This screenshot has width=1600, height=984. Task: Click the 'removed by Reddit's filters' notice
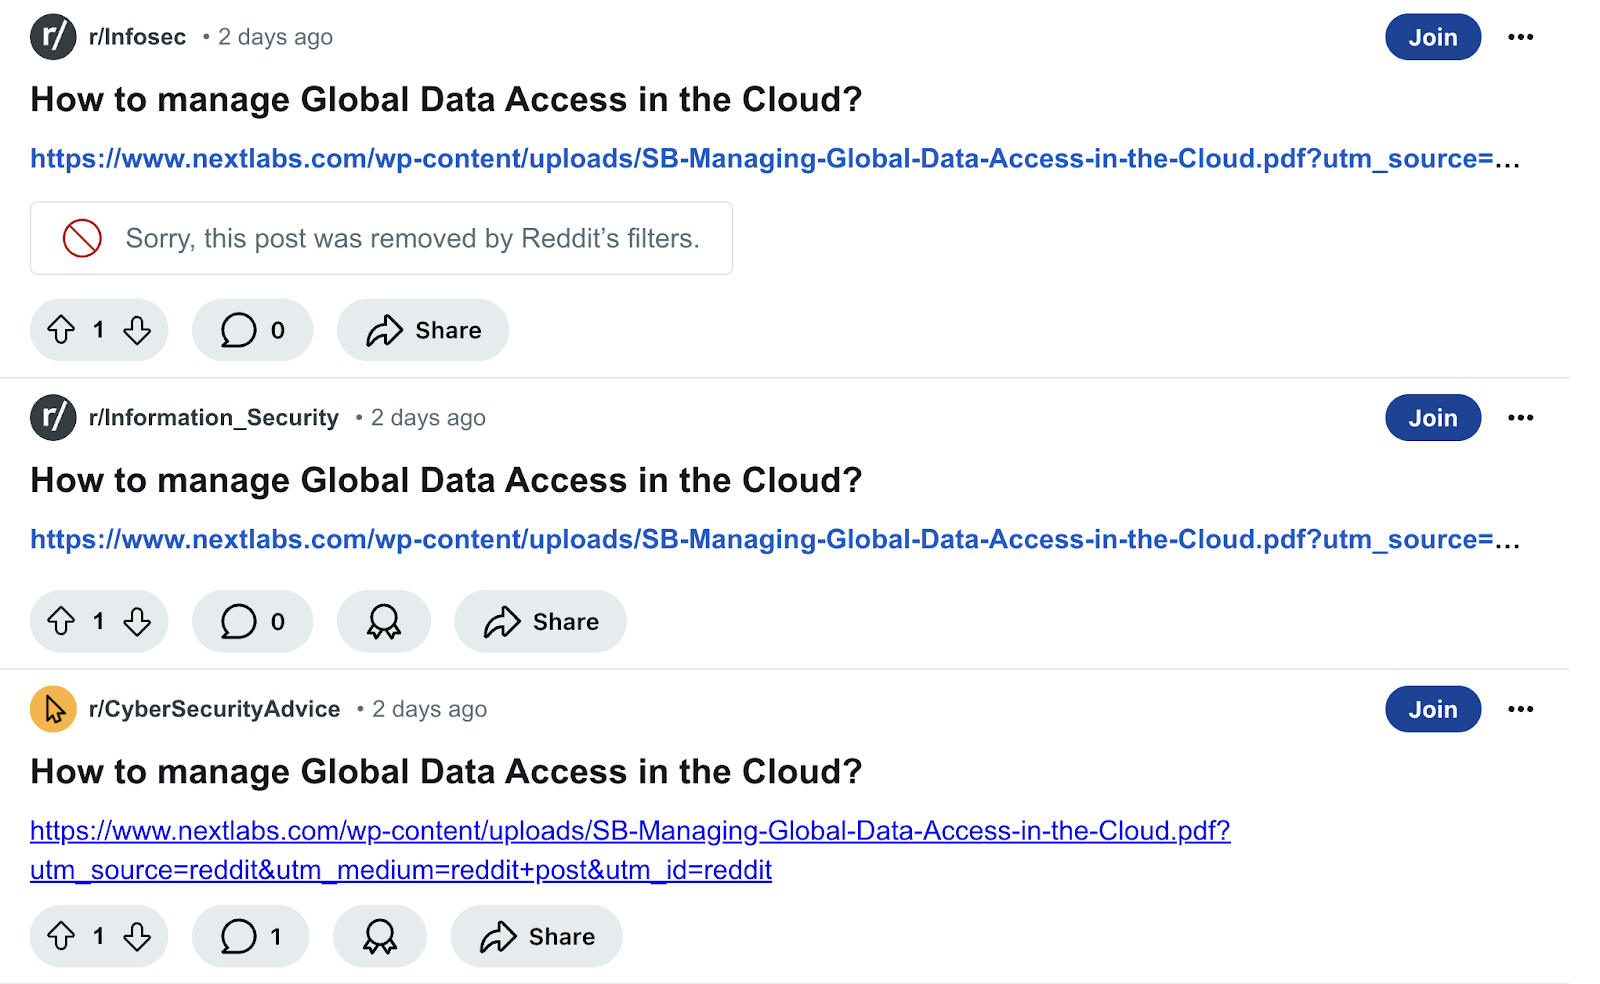(381, 238)
